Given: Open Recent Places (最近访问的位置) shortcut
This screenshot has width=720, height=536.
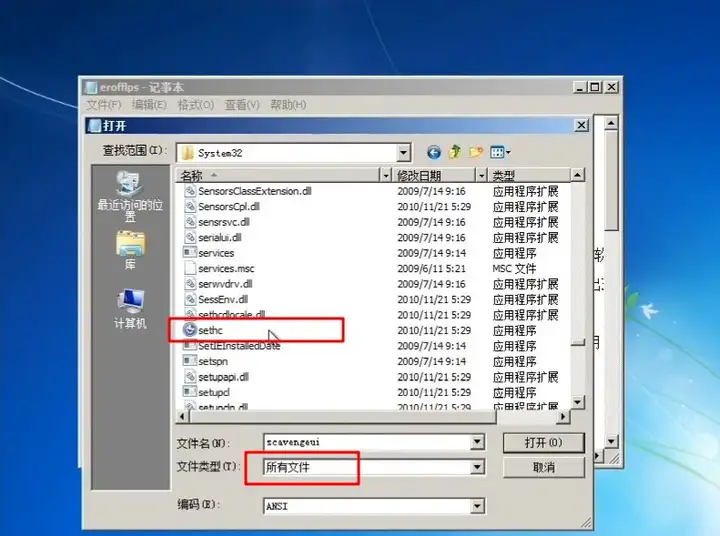Looking at the screenshot, I should coord(130,197).
